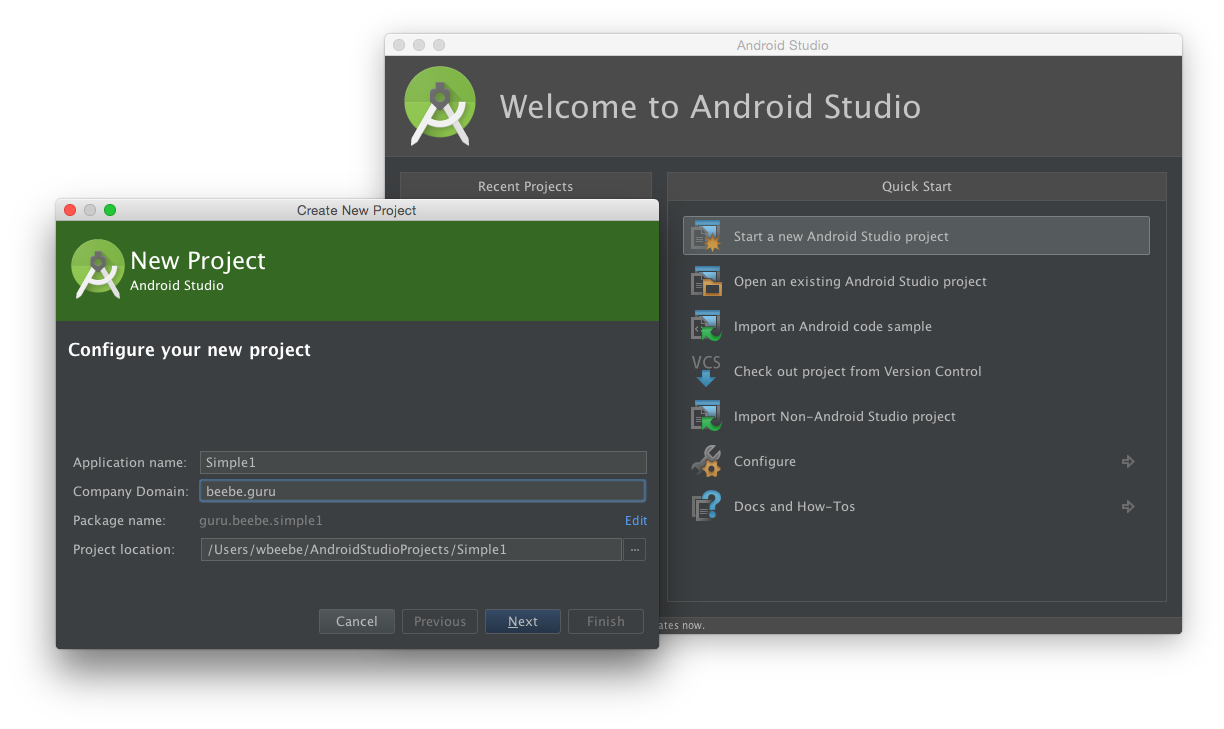Open Docs and How-Tos entry
The height and width of the screenshot is (729, 1224).
916,506
